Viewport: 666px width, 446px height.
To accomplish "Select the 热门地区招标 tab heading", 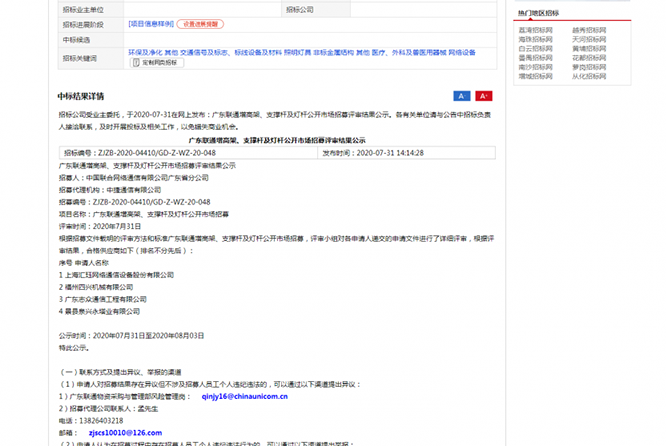I will coord(538,13).
